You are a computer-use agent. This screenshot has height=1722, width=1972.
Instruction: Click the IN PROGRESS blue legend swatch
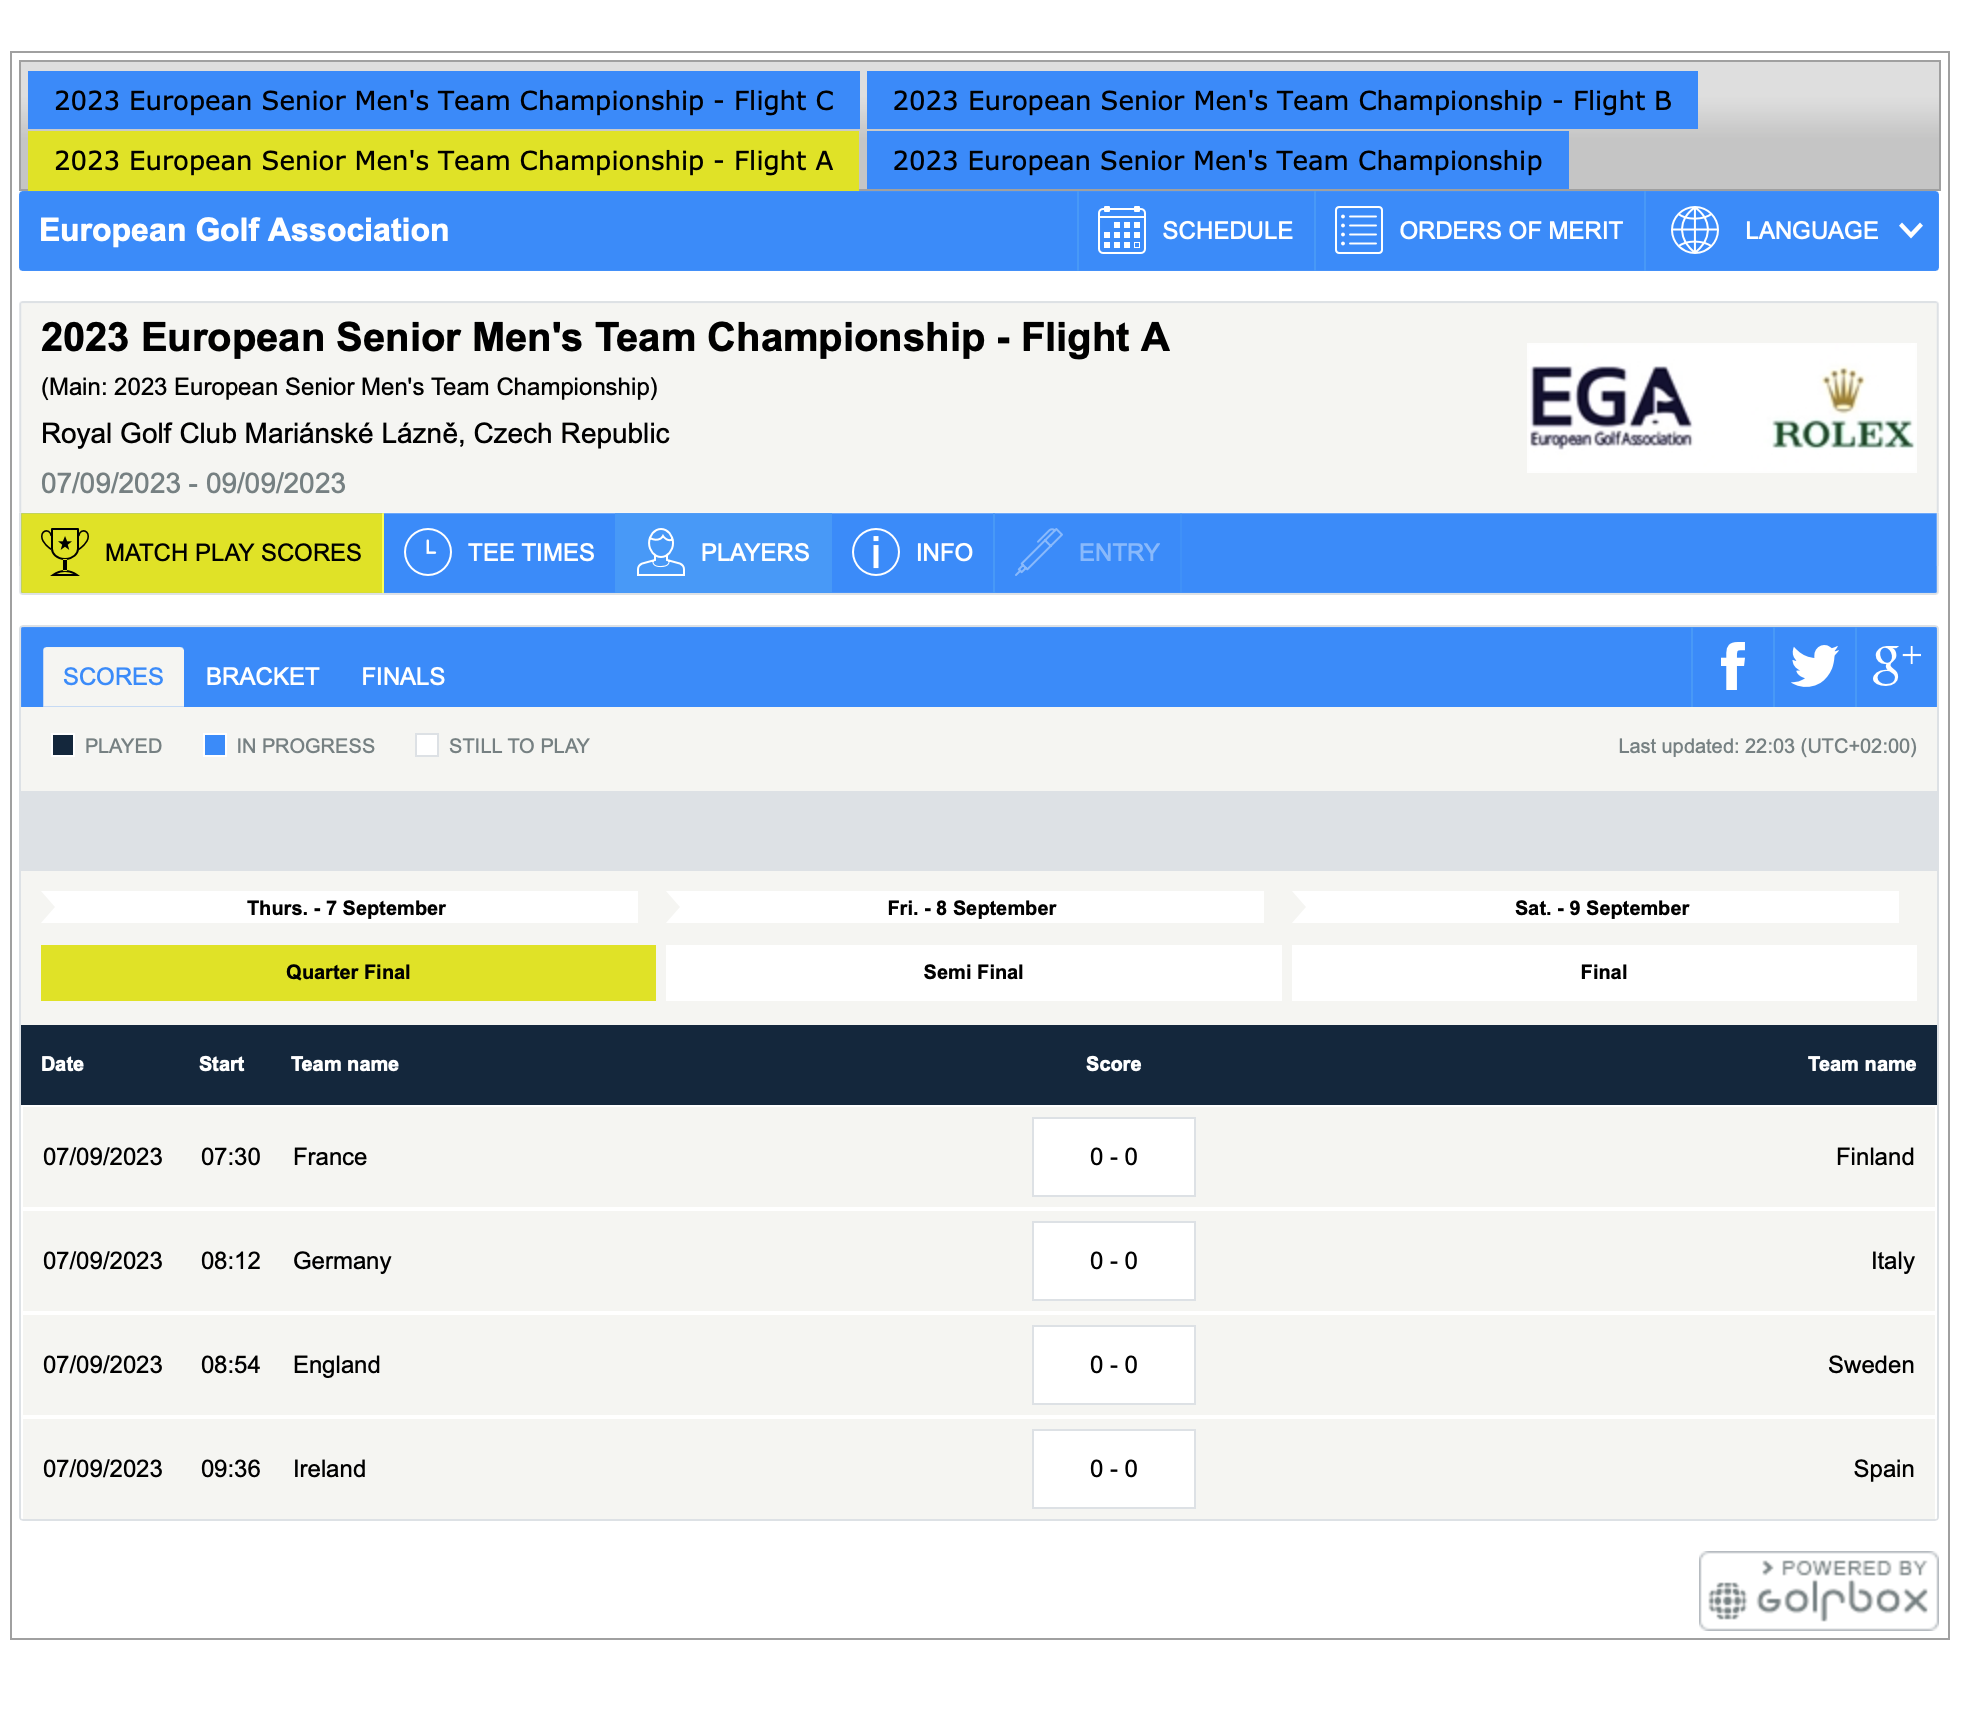click(215, 746)
